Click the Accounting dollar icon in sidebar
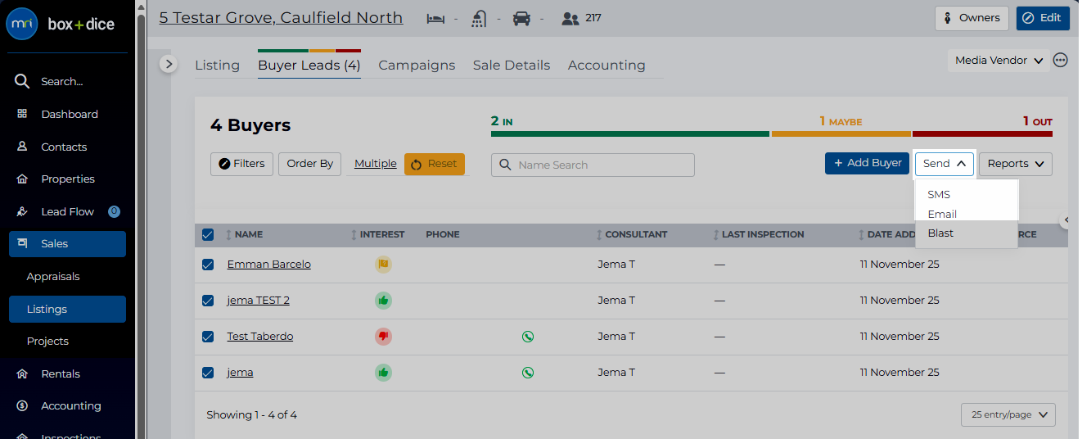 click(x=22, y=406)
